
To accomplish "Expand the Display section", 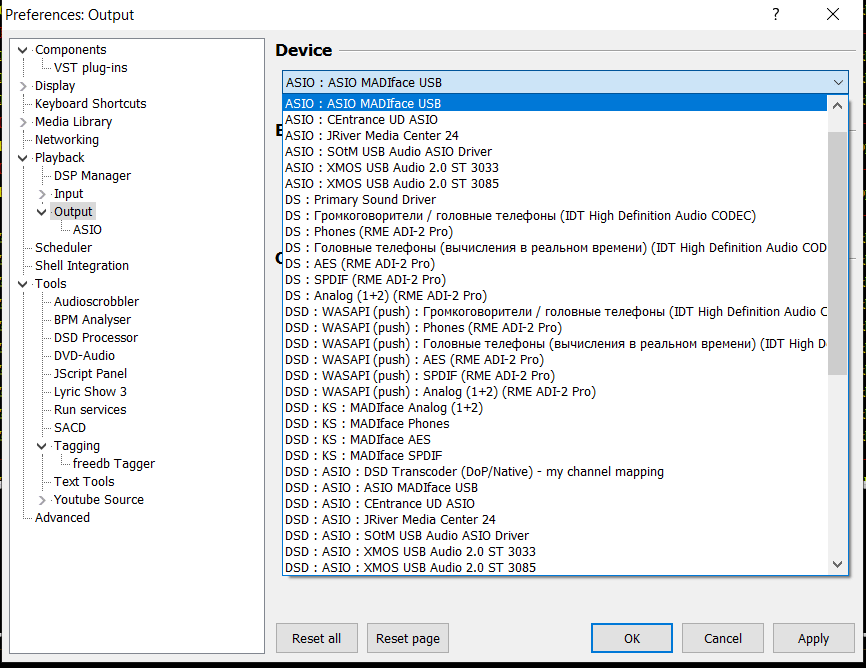I will [22, 85].
